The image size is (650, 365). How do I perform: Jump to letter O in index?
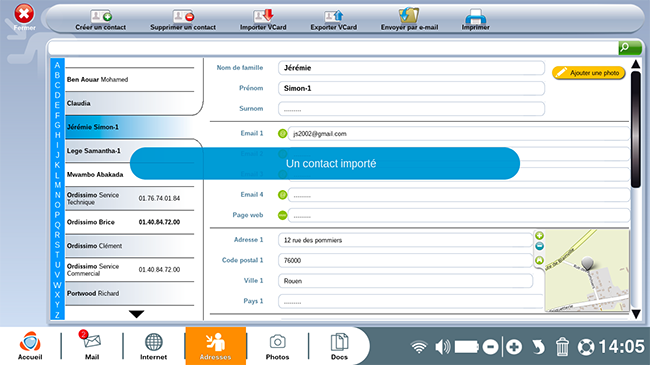[57, 204]
